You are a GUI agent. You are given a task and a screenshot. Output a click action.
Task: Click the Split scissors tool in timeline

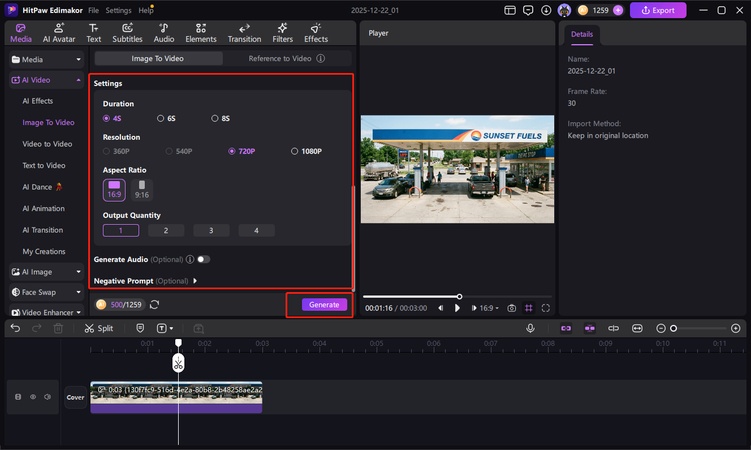click(x=99, y=328)
